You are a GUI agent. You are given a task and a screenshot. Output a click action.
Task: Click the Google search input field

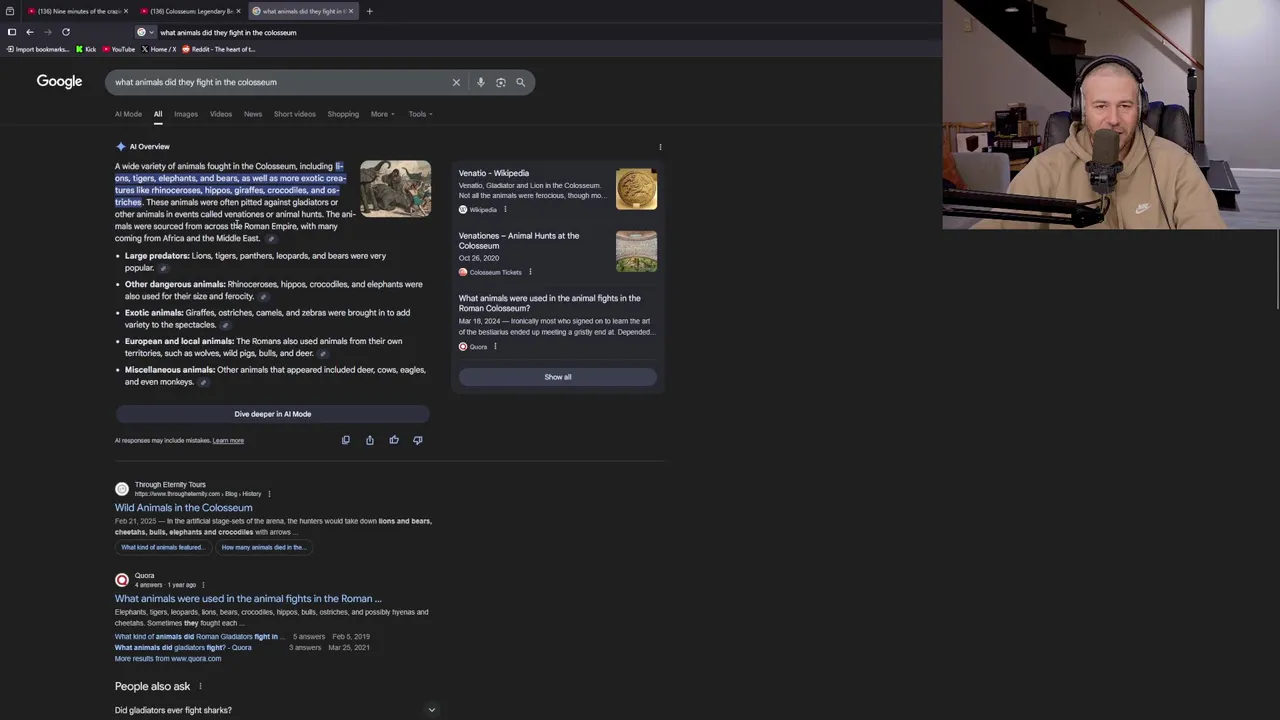278,82
